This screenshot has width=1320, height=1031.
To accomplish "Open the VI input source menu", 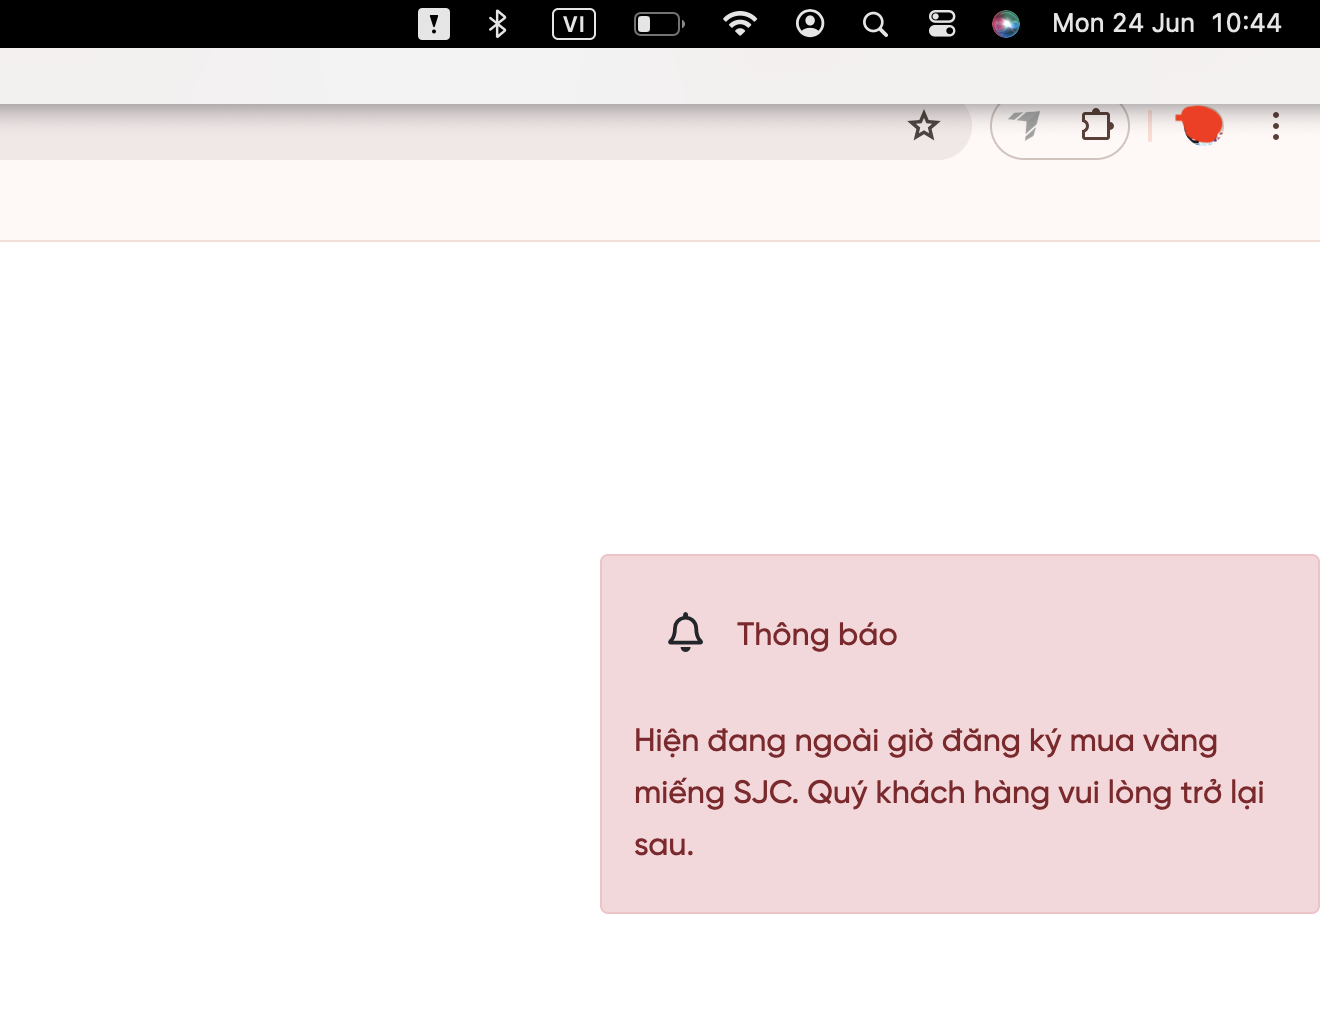I will point(574,24).
